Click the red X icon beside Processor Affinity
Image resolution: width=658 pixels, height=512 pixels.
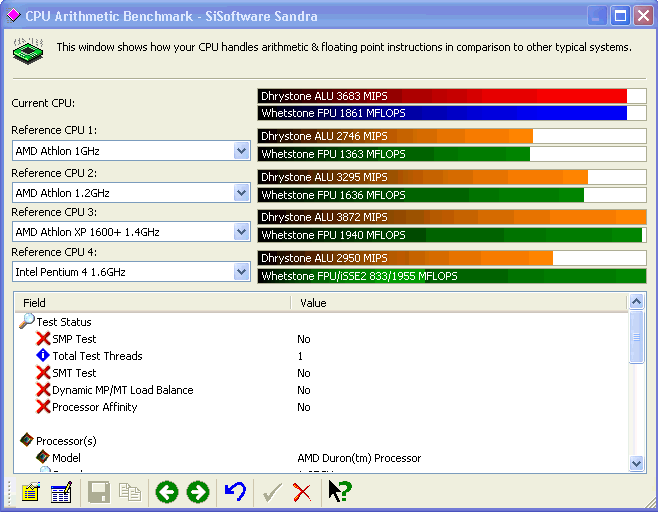click(43, 406)
